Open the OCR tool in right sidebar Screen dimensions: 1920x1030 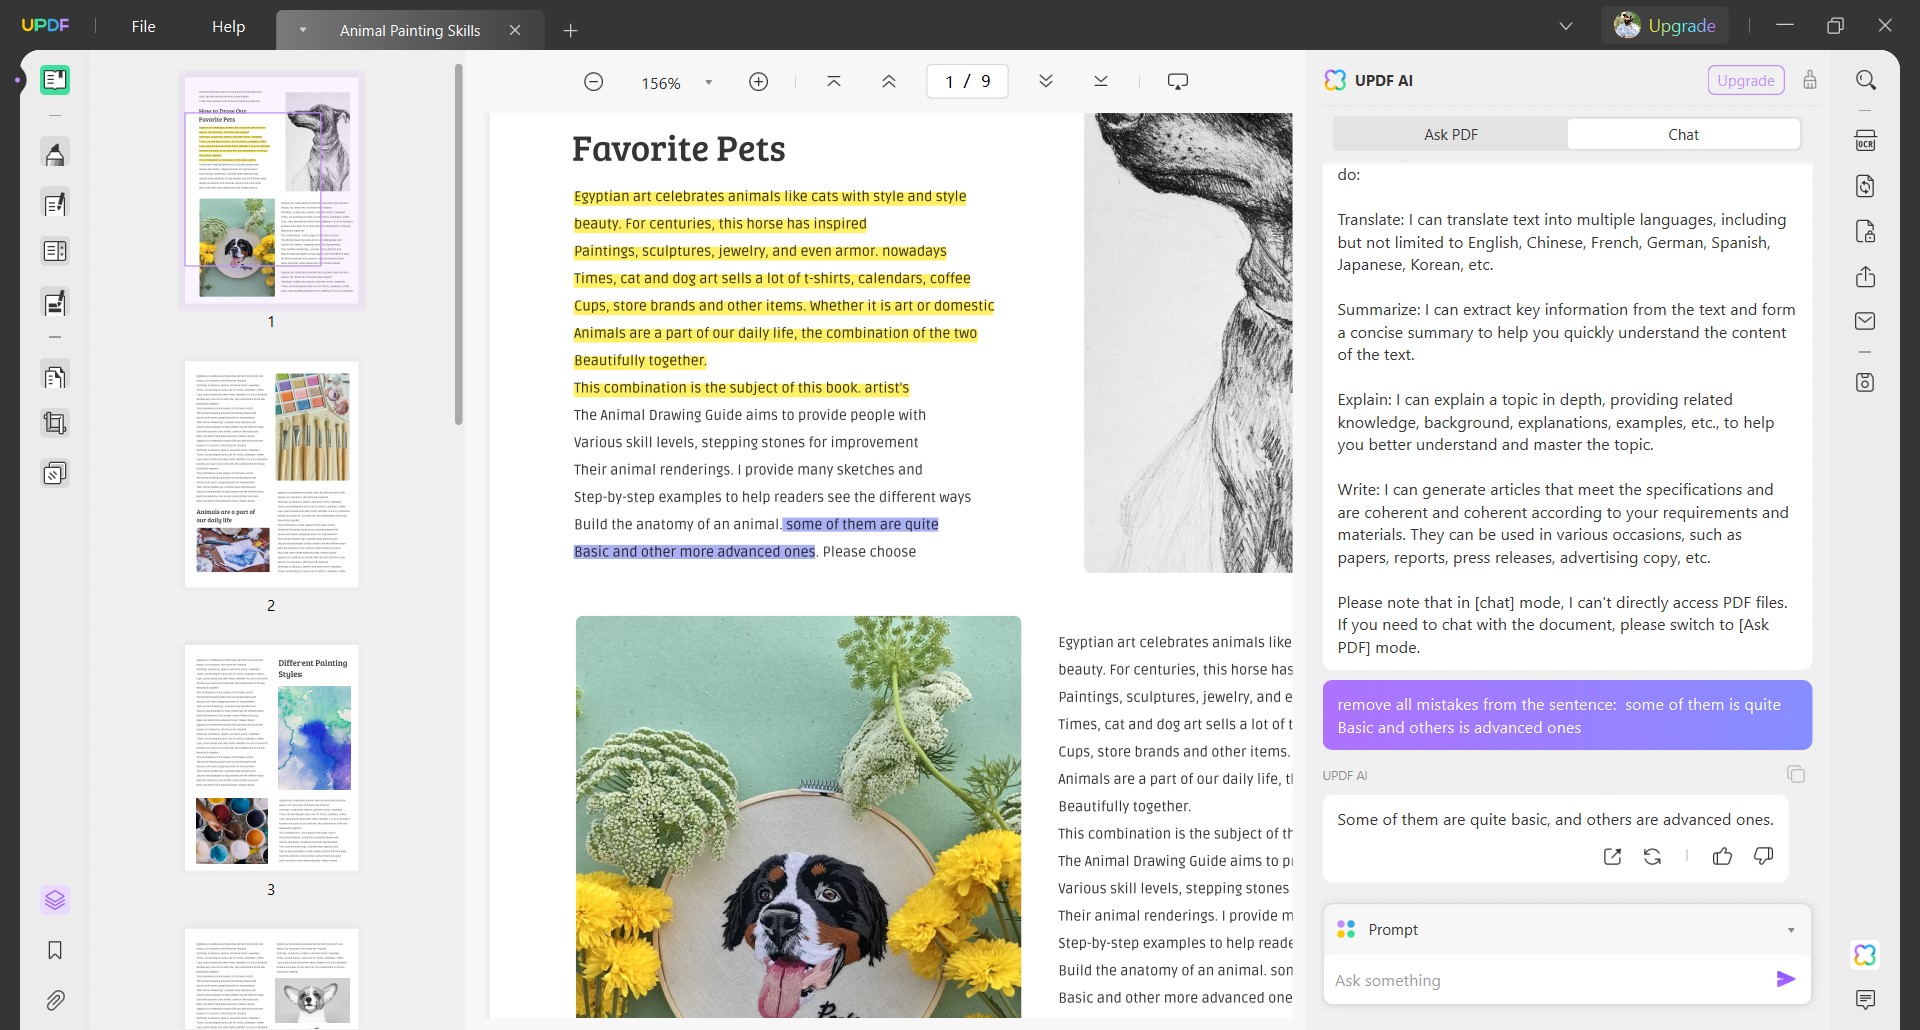coord(1866,140)
